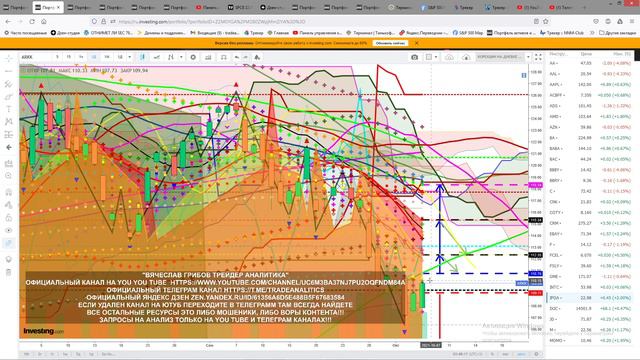The height and width of the screenshot is (360, 640).
Task: Take a chart snapshot with camera icon
Action: tap(414, 57)
